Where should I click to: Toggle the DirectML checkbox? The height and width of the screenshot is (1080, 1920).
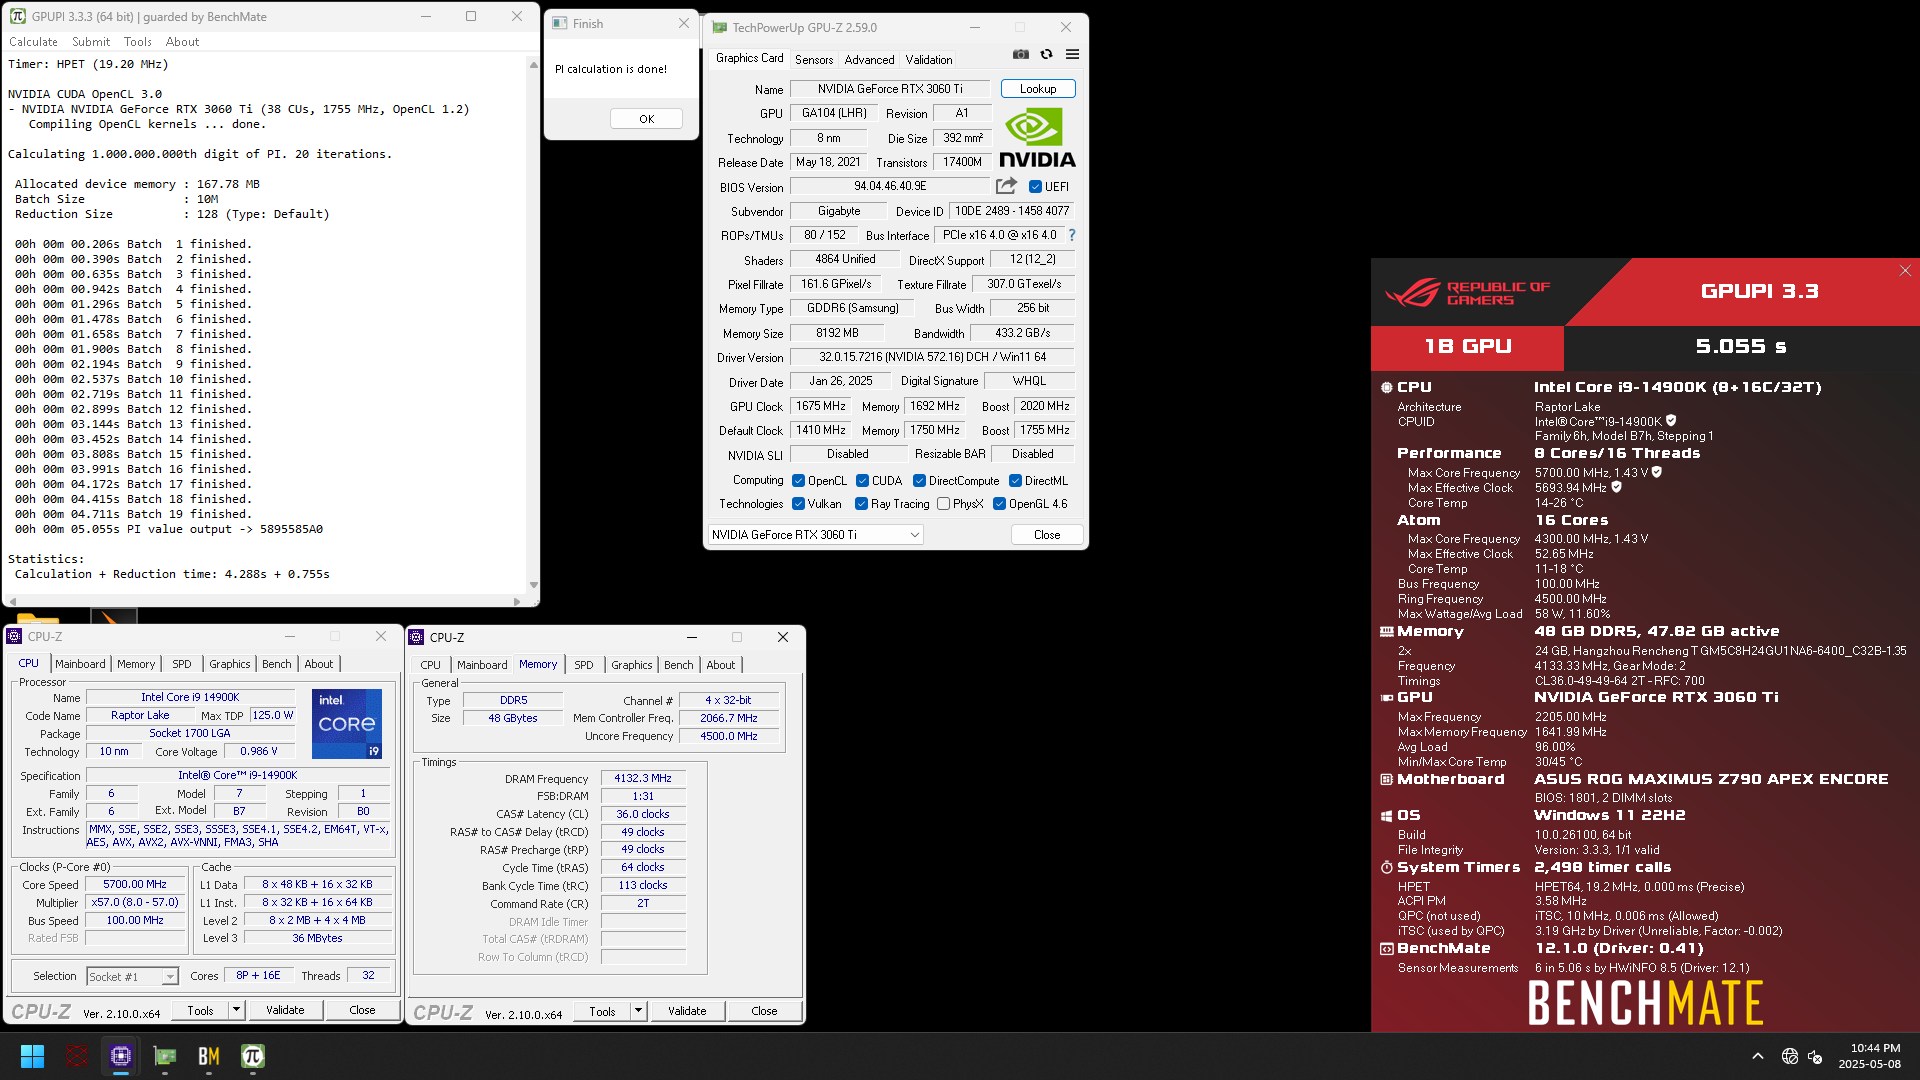point(1015,481)
